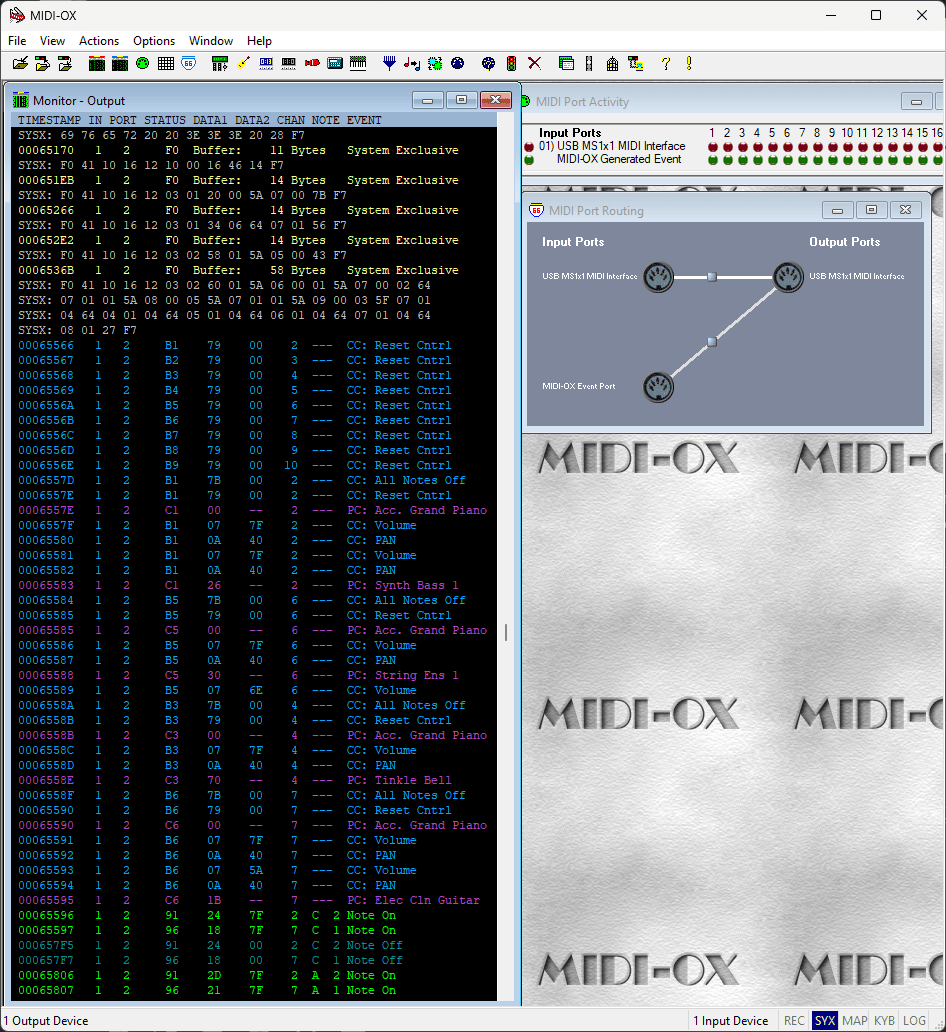Toggle KYB in the status bar
The width and height of the screenshot is (946, 1032).
pos(884,1021)
